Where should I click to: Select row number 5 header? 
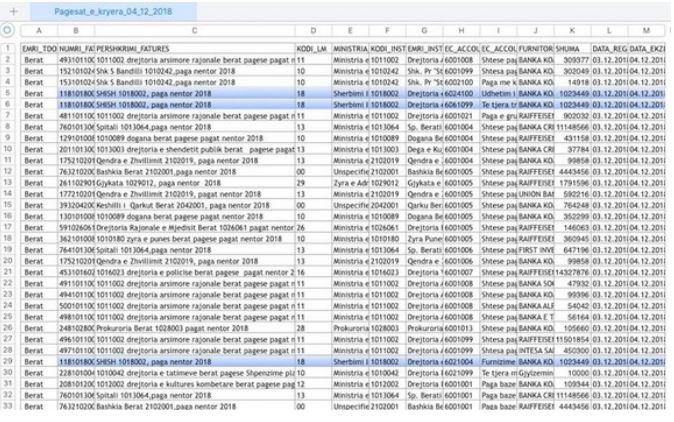click(8, 93)
